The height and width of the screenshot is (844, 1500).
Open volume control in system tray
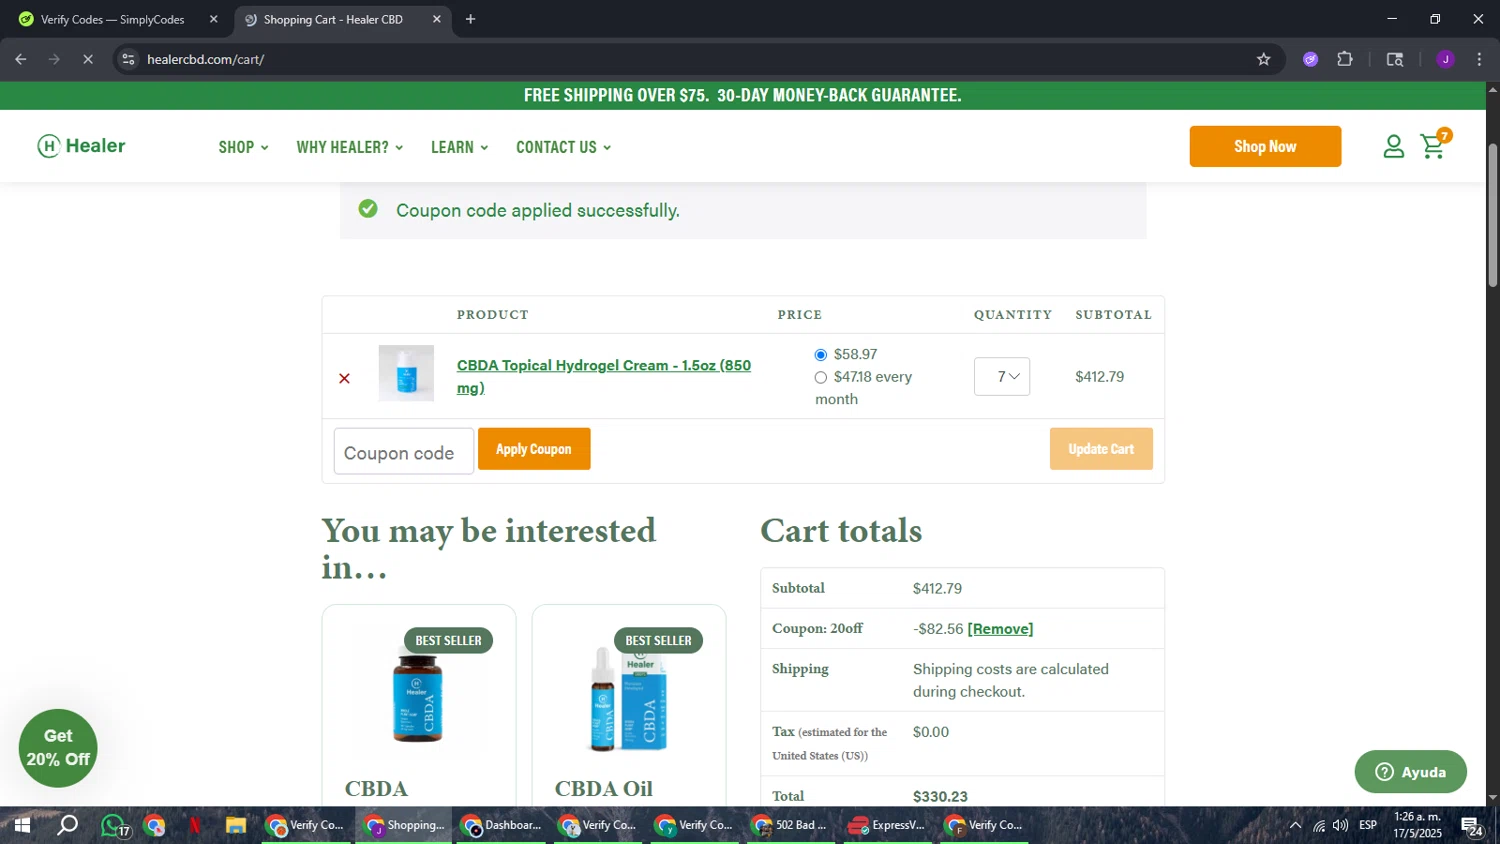[1340, 826]
